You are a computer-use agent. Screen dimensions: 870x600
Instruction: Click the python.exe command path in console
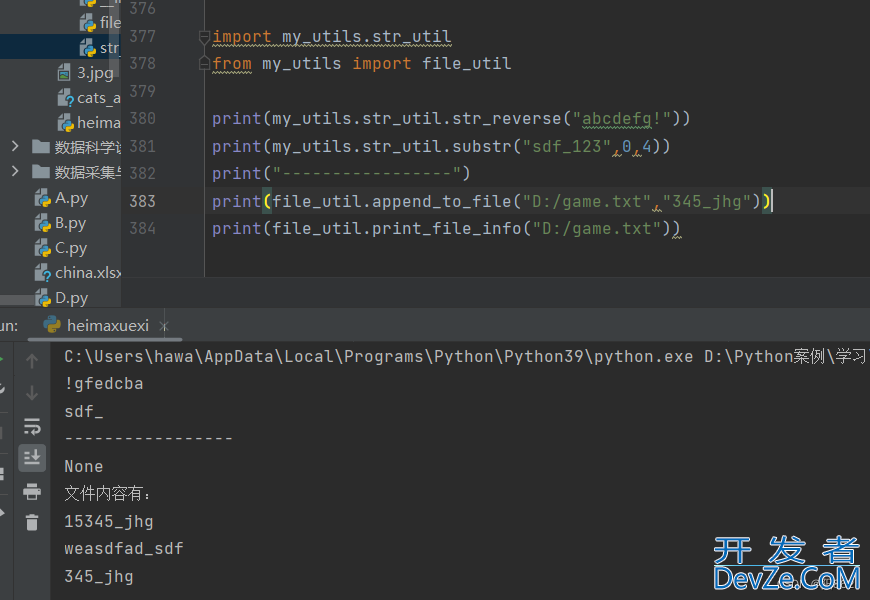[x=378, y=356]
